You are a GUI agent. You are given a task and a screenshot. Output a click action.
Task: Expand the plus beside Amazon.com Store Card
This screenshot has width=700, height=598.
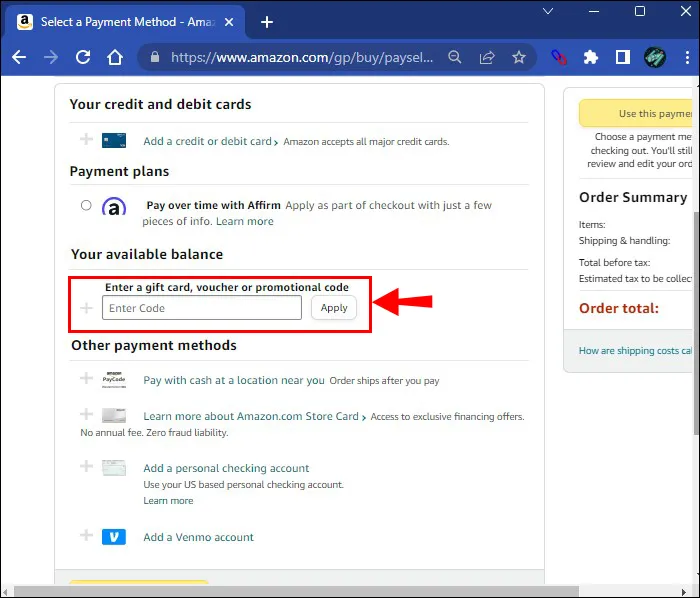click(x=86, y=414)
